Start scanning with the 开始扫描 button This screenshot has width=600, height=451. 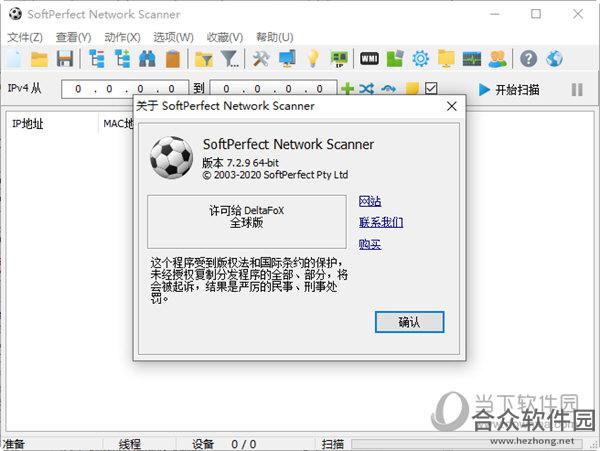(x=509, y=90)
